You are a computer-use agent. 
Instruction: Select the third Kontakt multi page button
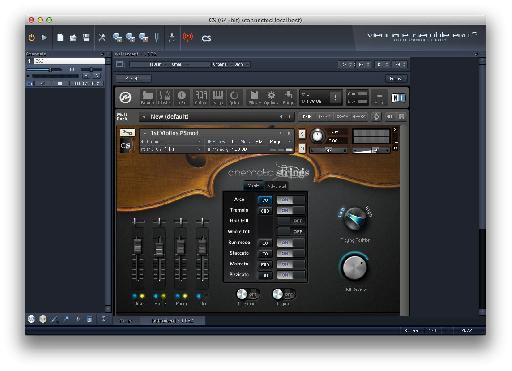[x=342, y=116]
